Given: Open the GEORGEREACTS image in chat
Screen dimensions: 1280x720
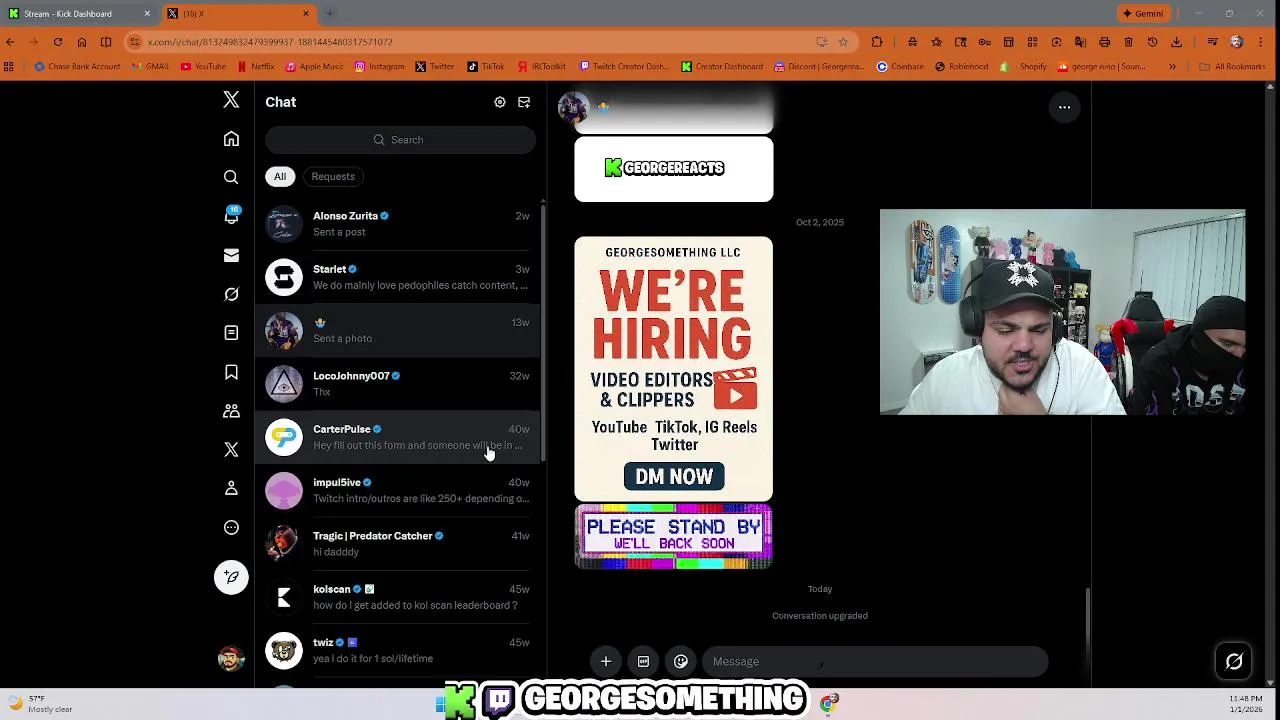Looking at the screenshot, I should point(673,169).
